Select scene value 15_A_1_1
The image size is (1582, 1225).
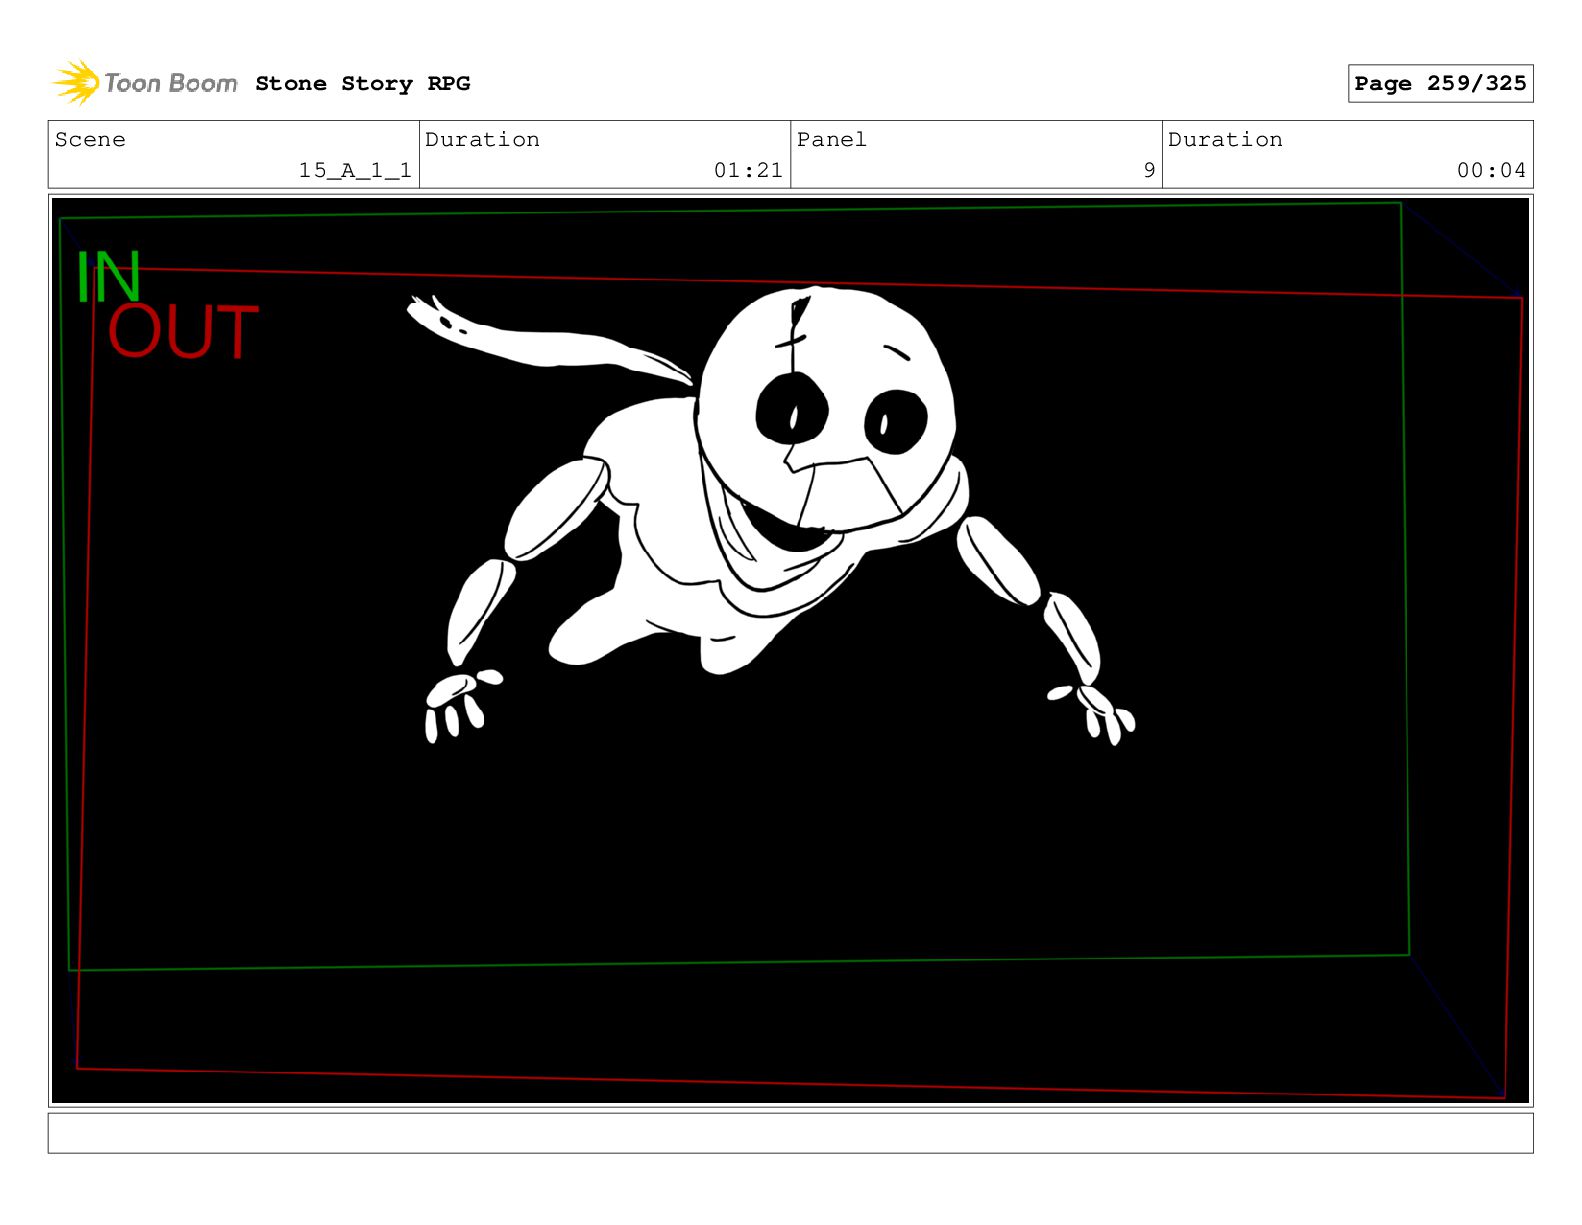pyautogui.click(x=354, y=171)
